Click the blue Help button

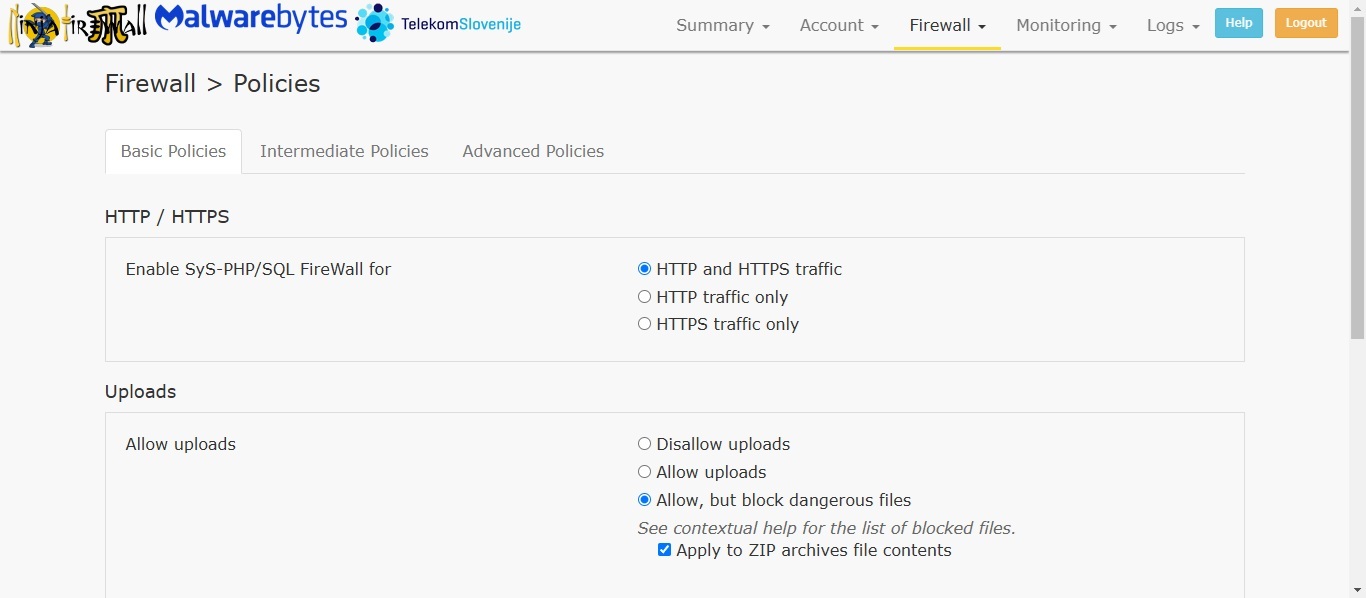point(1238,23)
